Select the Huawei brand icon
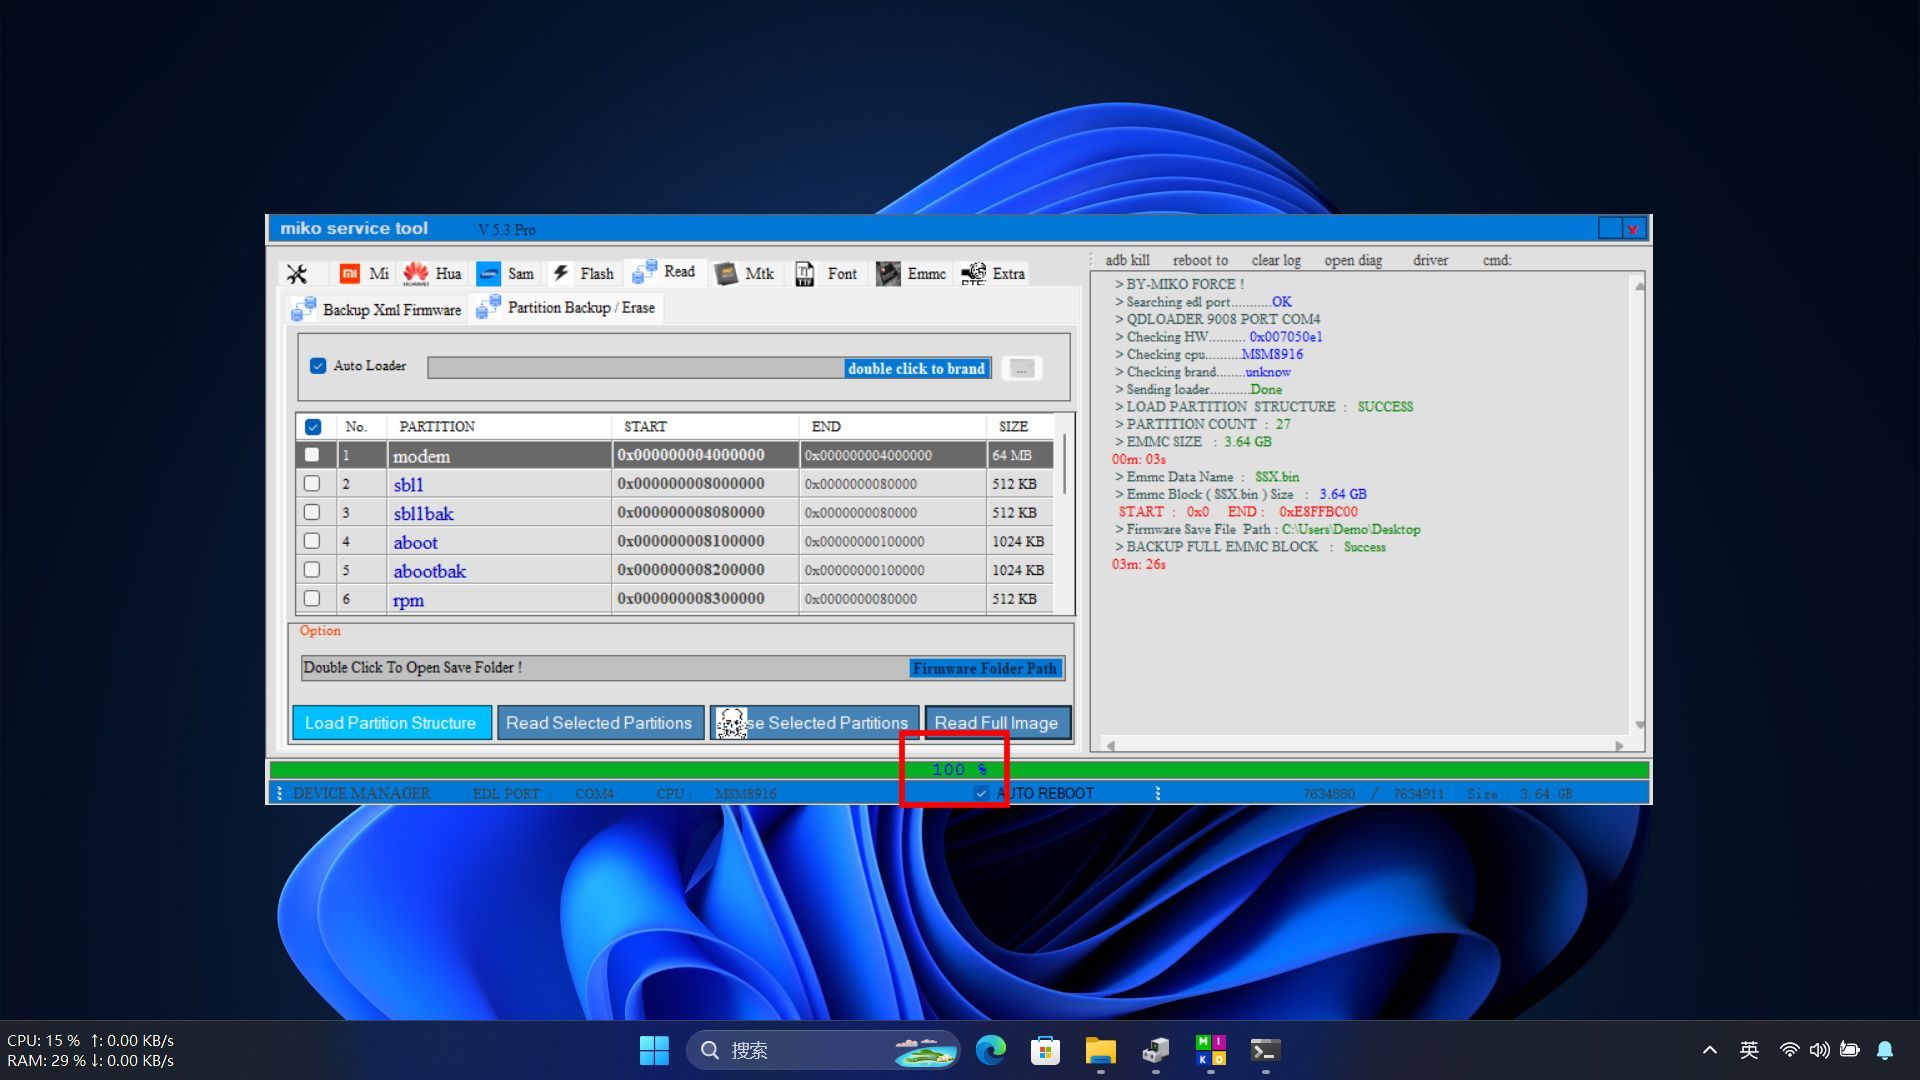This screenshot has height=1080, width=1920. coord(416,273)
